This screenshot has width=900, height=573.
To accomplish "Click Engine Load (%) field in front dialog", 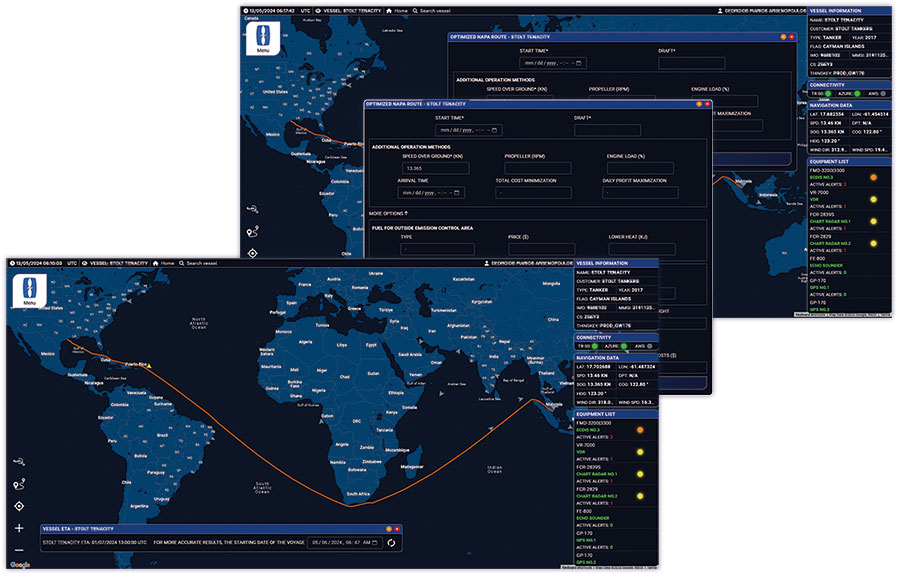I will pos(640,168).
